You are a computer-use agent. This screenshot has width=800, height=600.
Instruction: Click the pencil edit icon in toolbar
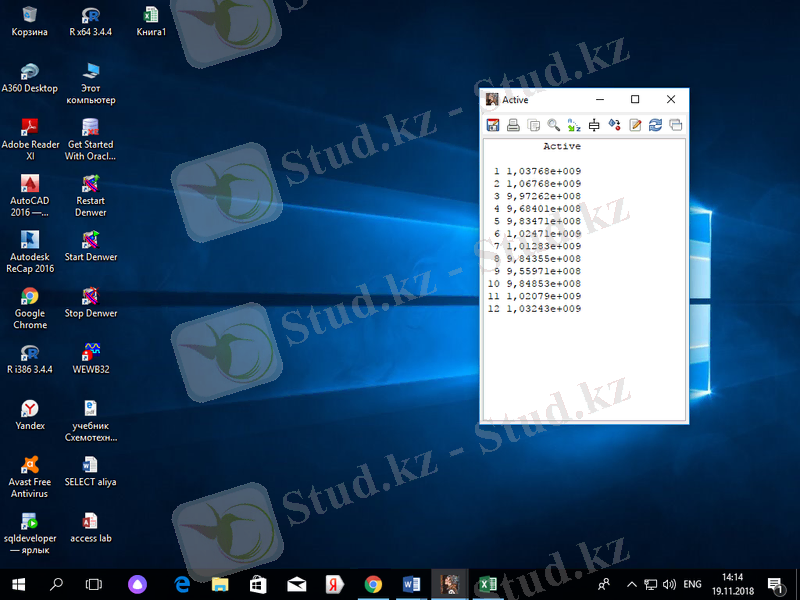[x=635, y=125]
